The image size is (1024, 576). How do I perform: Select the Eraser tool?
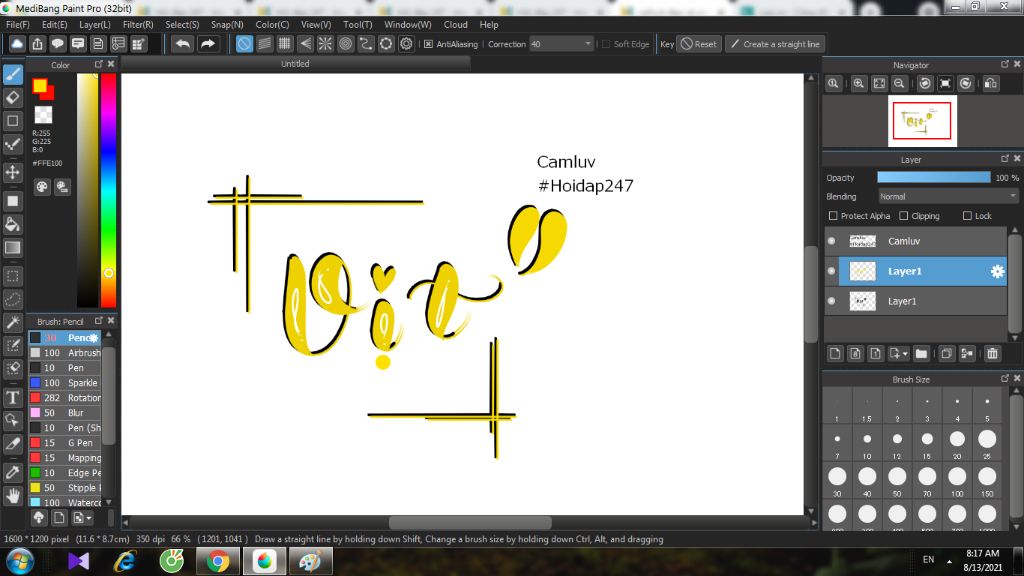[x=12, y=97]
